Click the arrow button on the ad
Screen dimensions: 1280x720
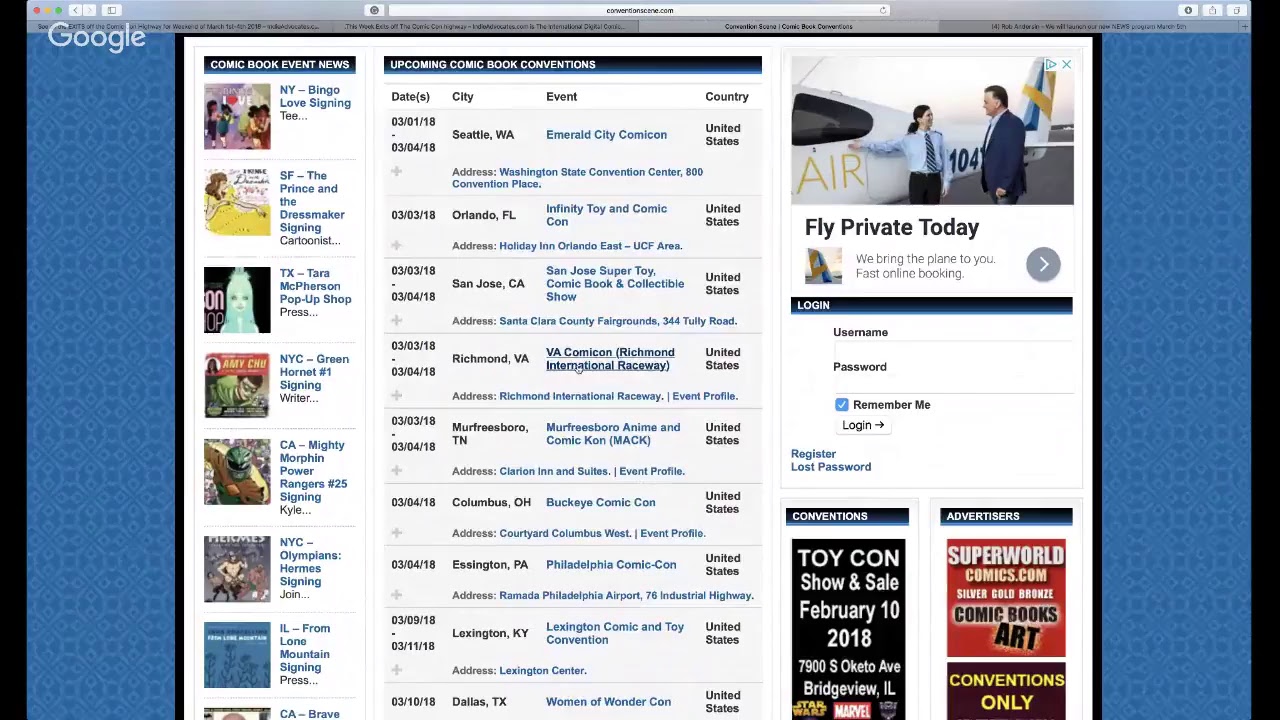tap(1043, 264)
